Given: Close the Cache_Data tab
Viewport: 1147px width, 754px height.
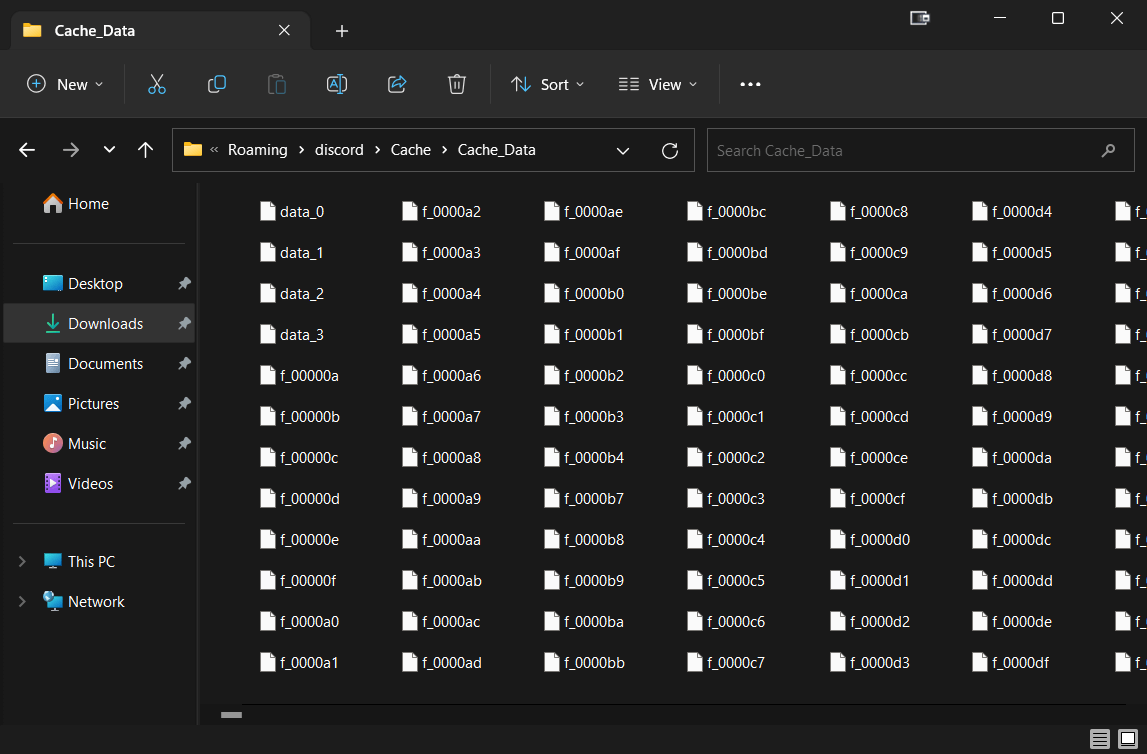Looking at the screenshot, I should pos(285,30).
